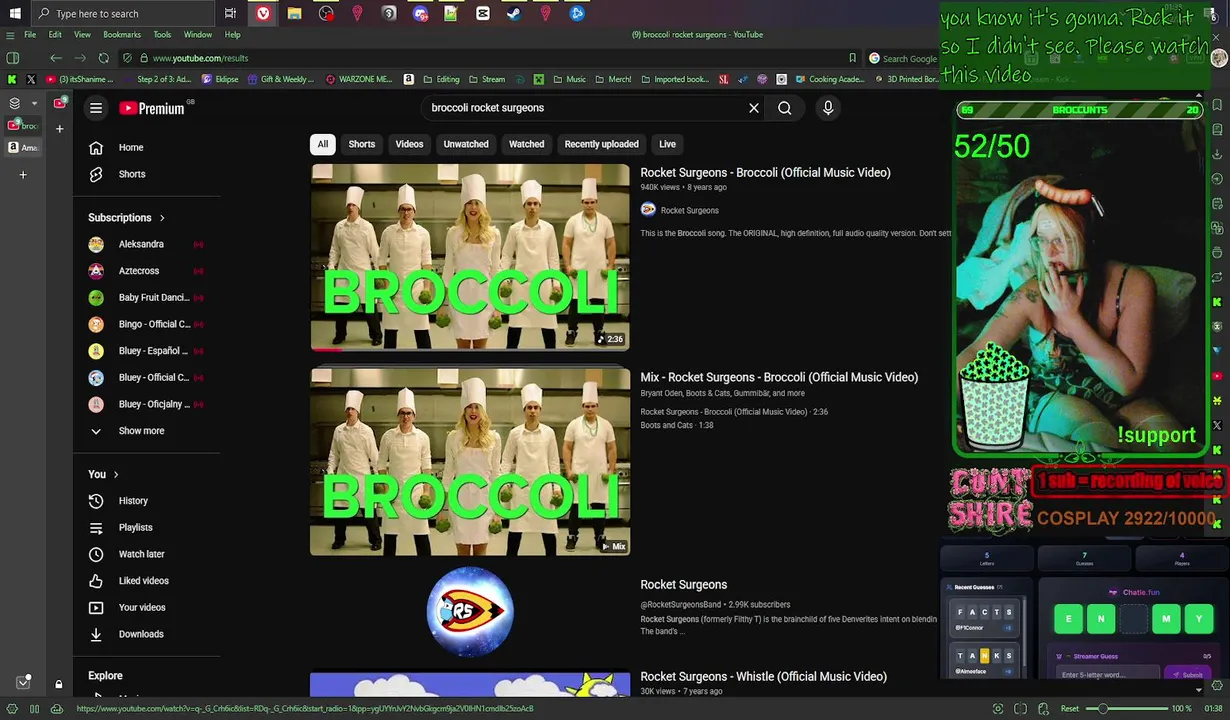Open the YouTube guide hamburger menu
This screenshot has width=1230, height=720.
(96, 108)
